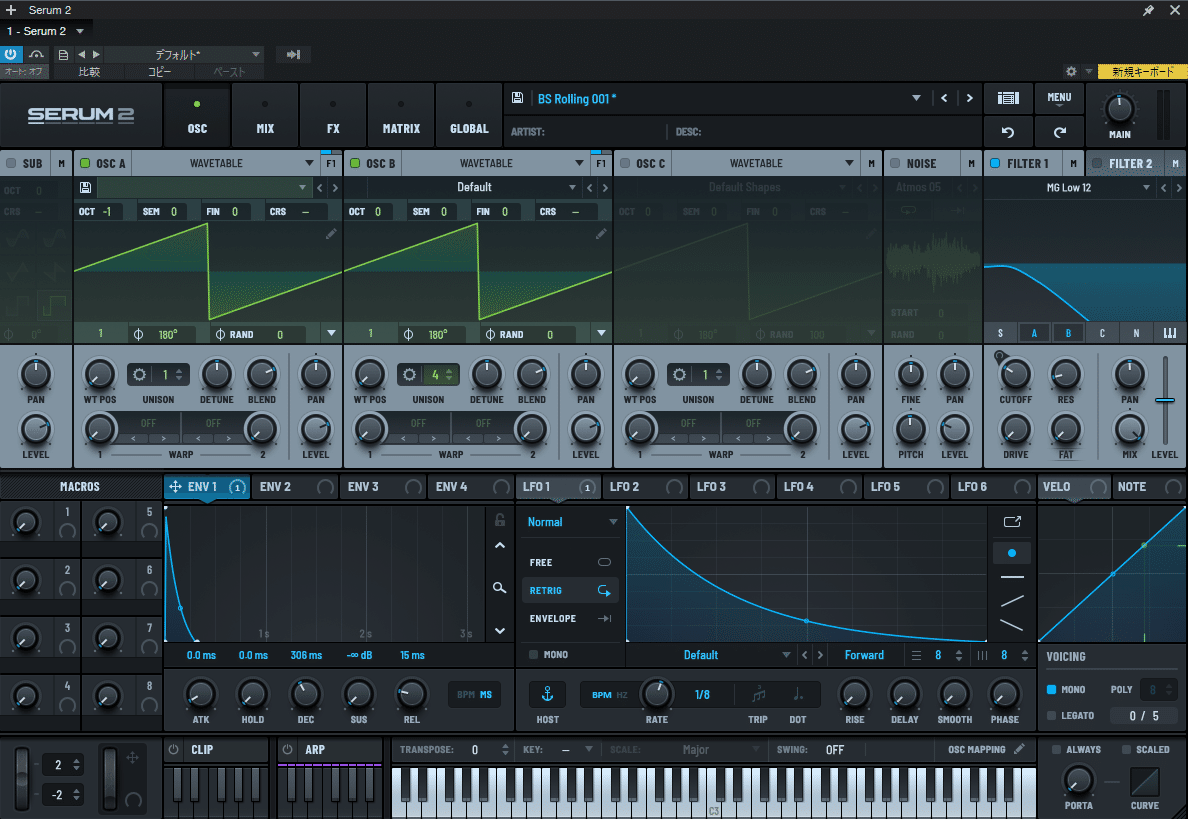The width and height of the screenshot is (1188, 819).
Task: Toggle the voicing MONO checkbox
Action: click(1051, 689)
